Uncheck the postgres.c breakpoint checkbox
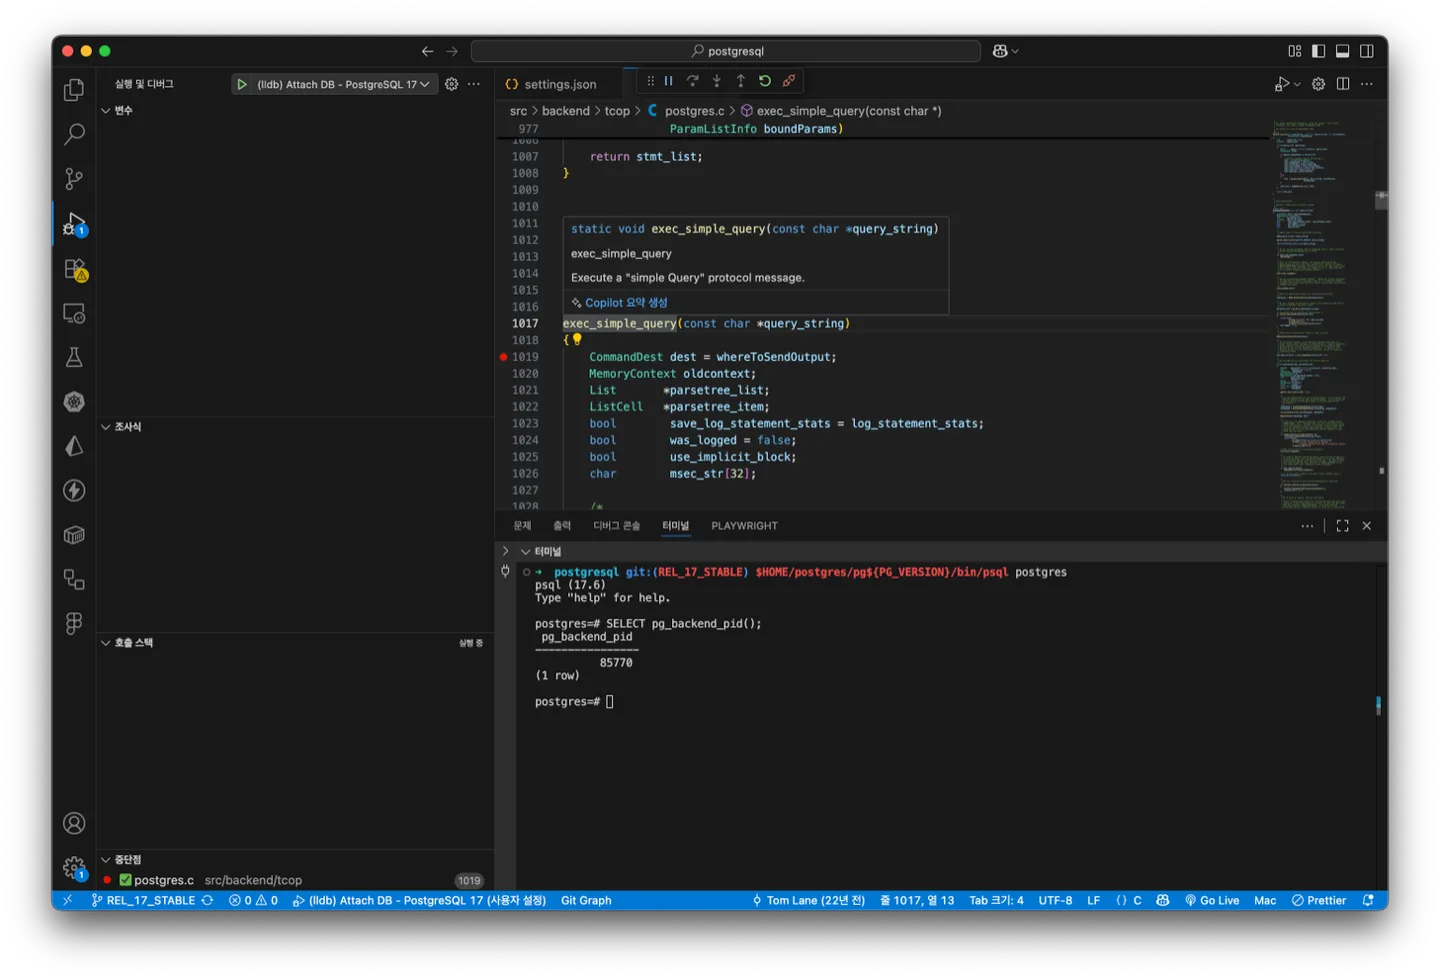1440x979 pixels. tap(125, 880)
